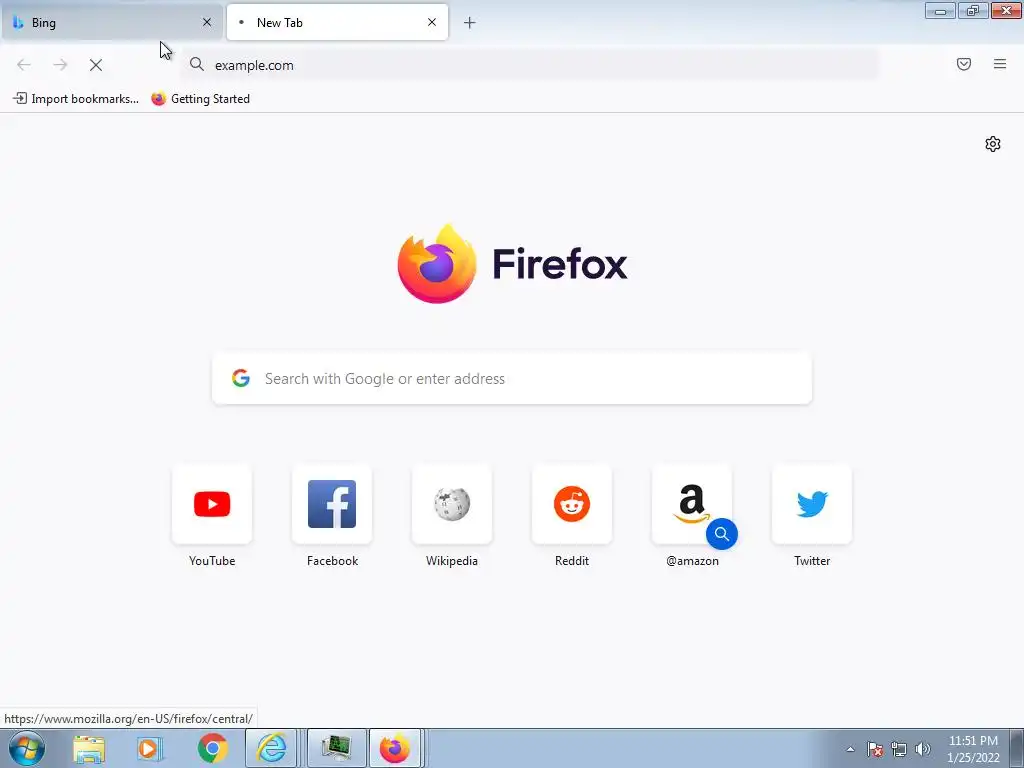Open Windows Media Player from taskbar
Screen dimensions: 1024x768
150,748
